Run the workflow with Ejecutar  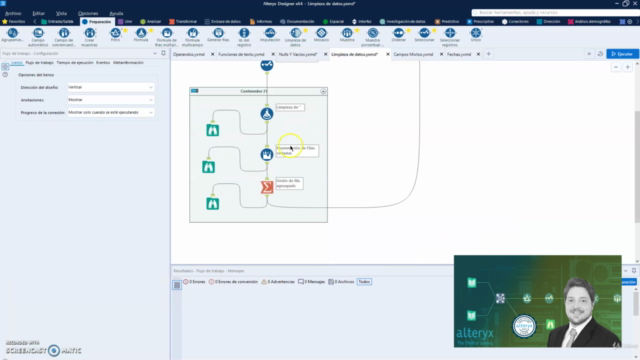point(622,54)
